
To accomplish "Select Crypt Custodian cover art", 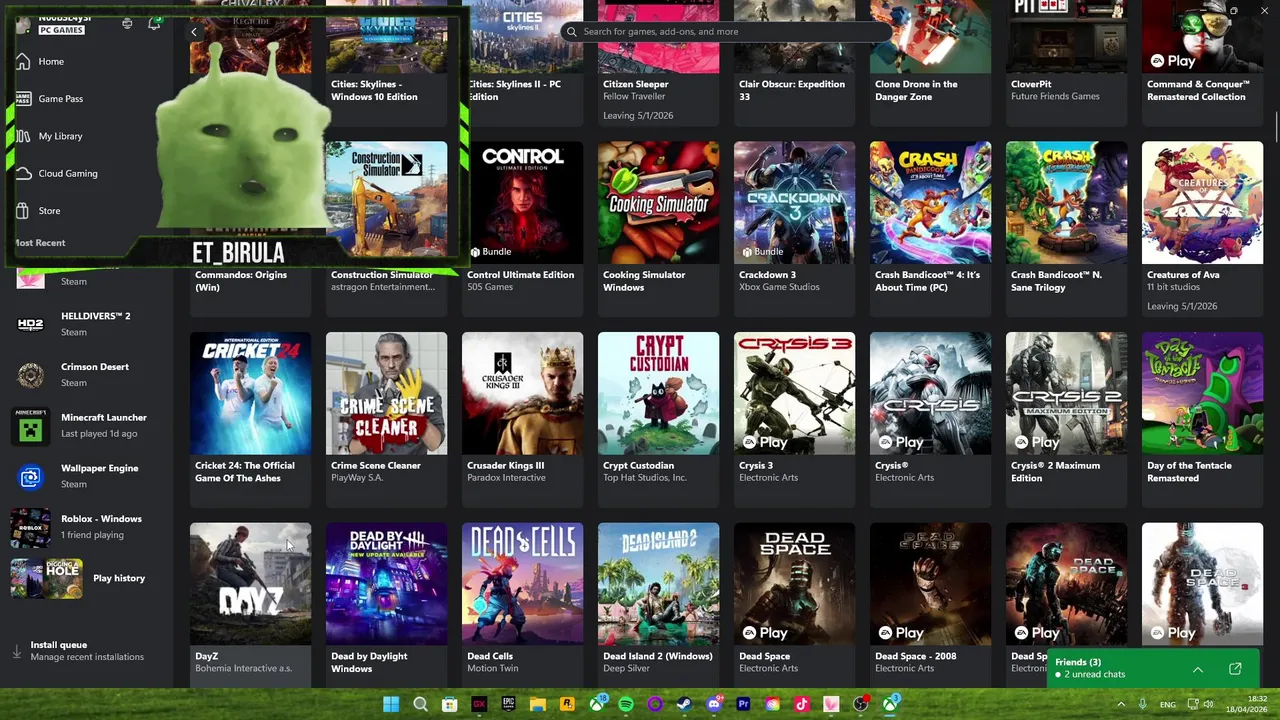I will pos(658,393).
